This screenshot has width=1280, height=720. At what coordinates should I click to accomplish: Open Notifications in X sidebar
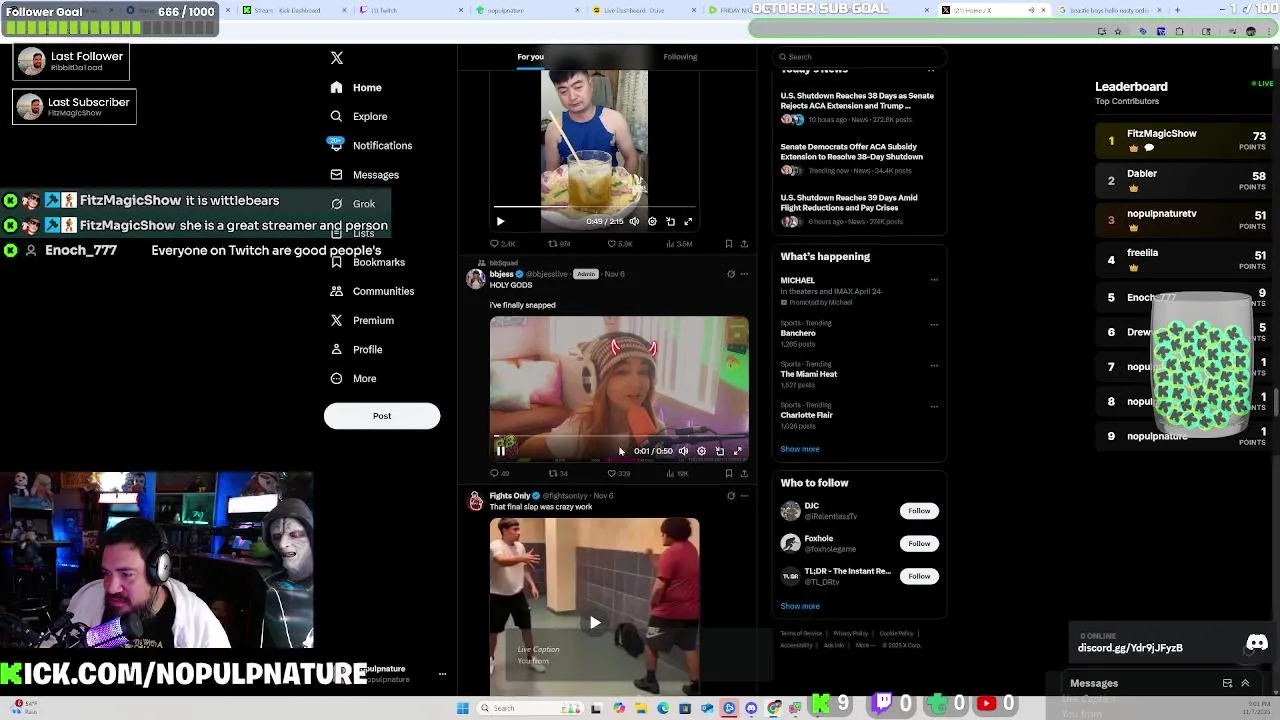pos(370,146)
